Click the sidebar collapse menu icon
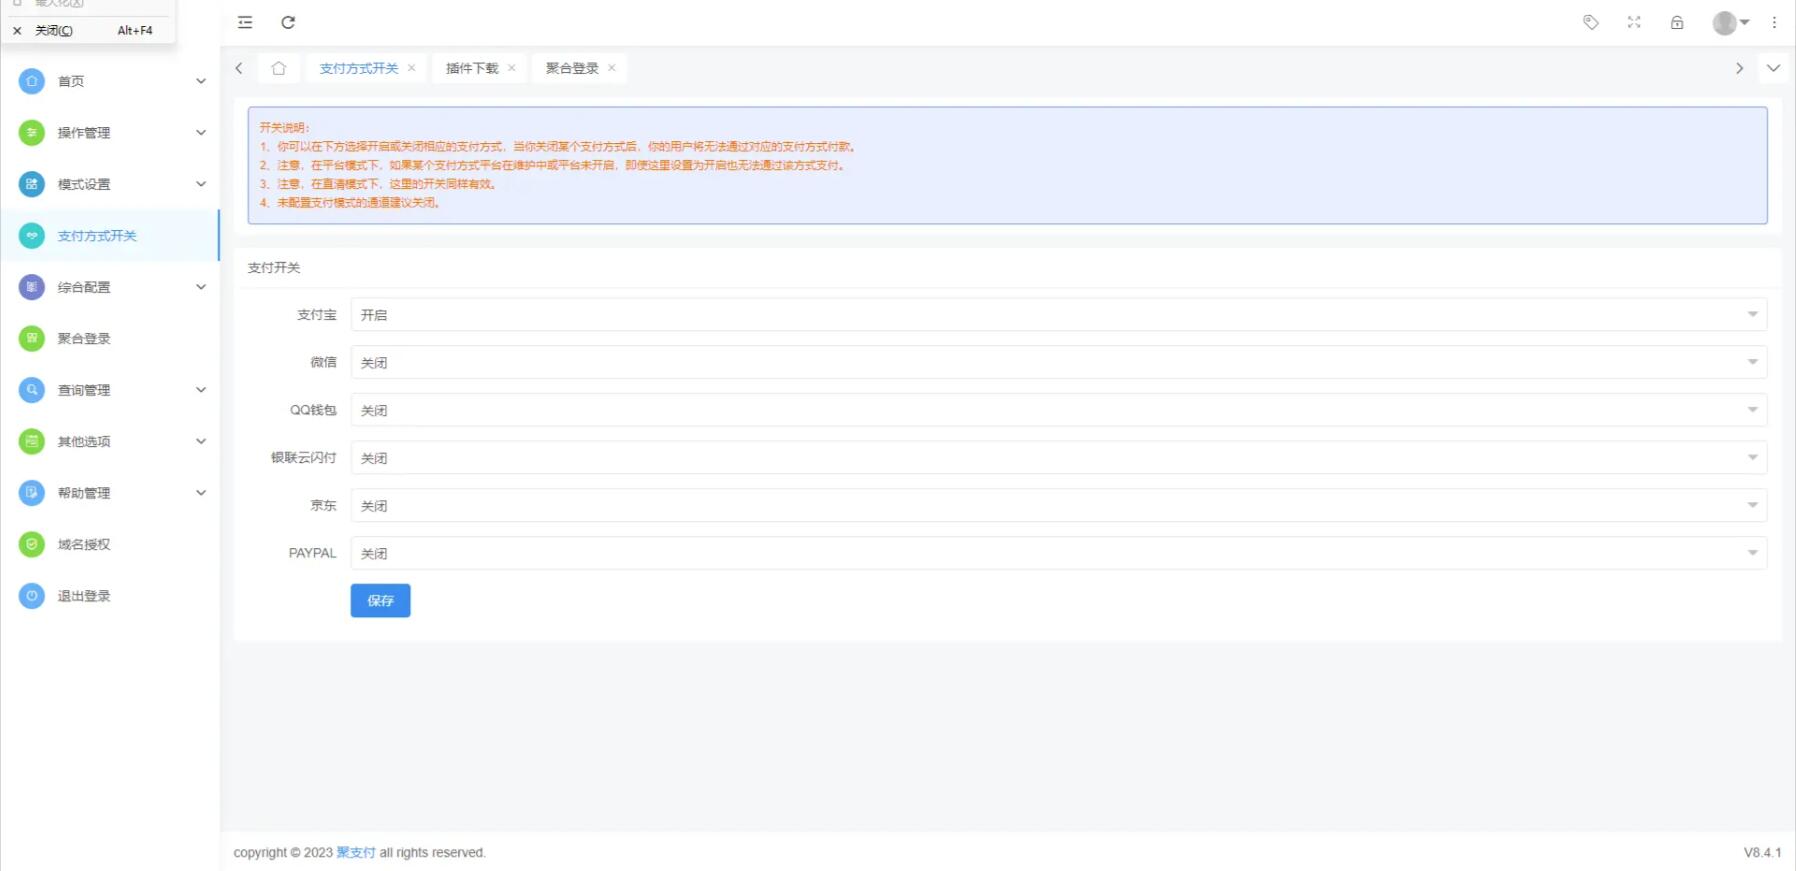The height and width of the screenshot is (871, 1796). click(245, 22)
